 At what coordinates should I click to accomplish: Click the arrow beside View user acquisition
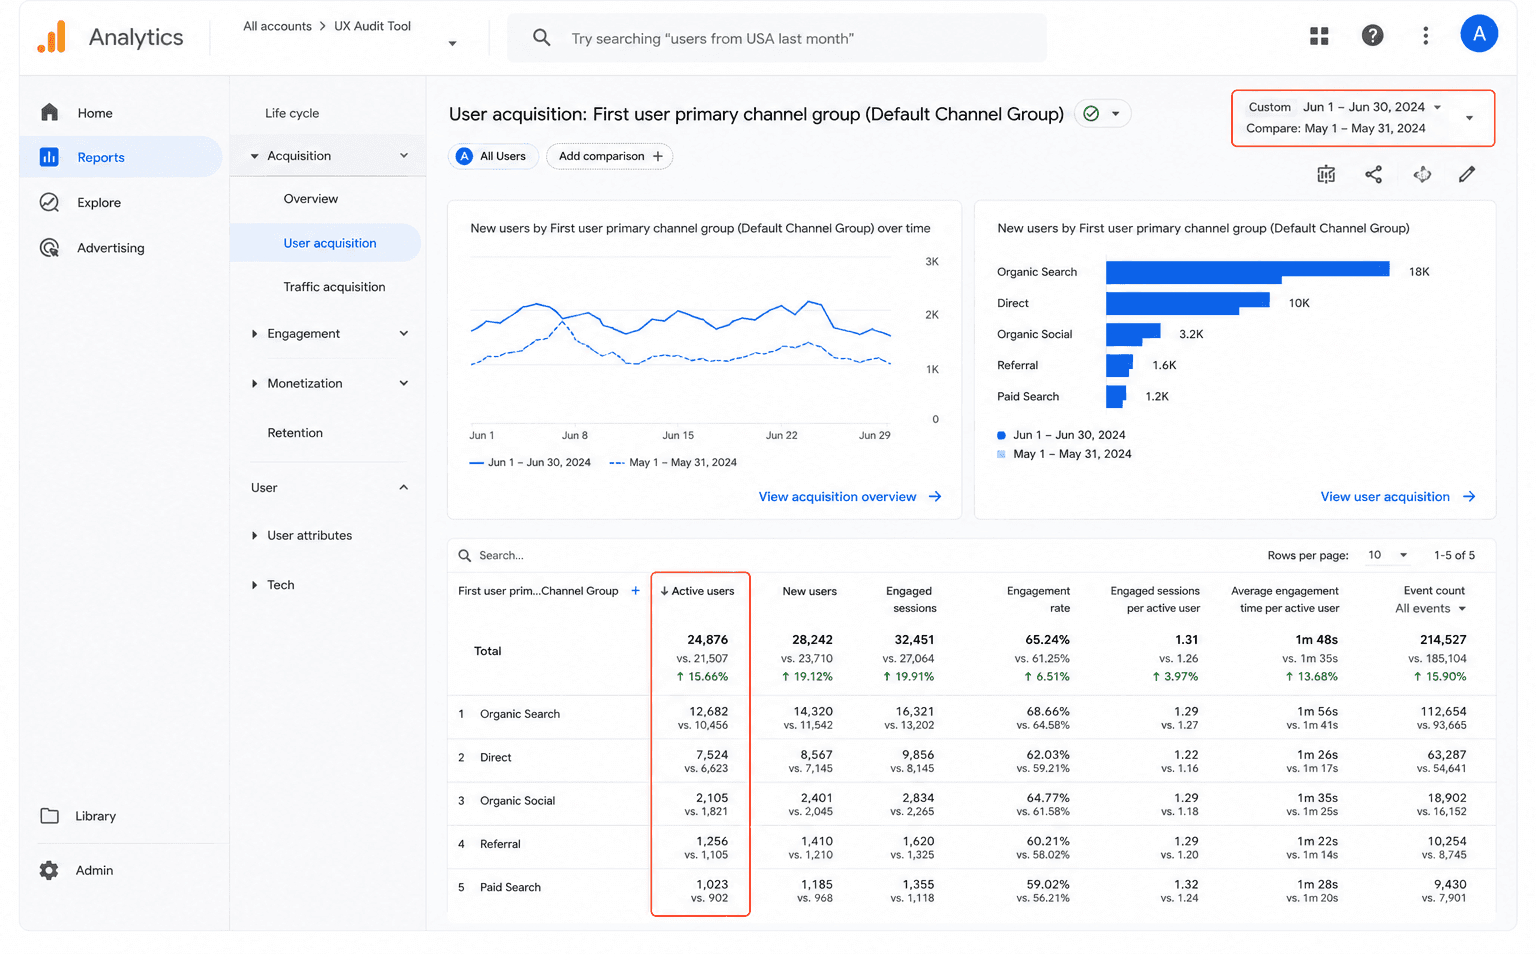(x=1469, y=497)
